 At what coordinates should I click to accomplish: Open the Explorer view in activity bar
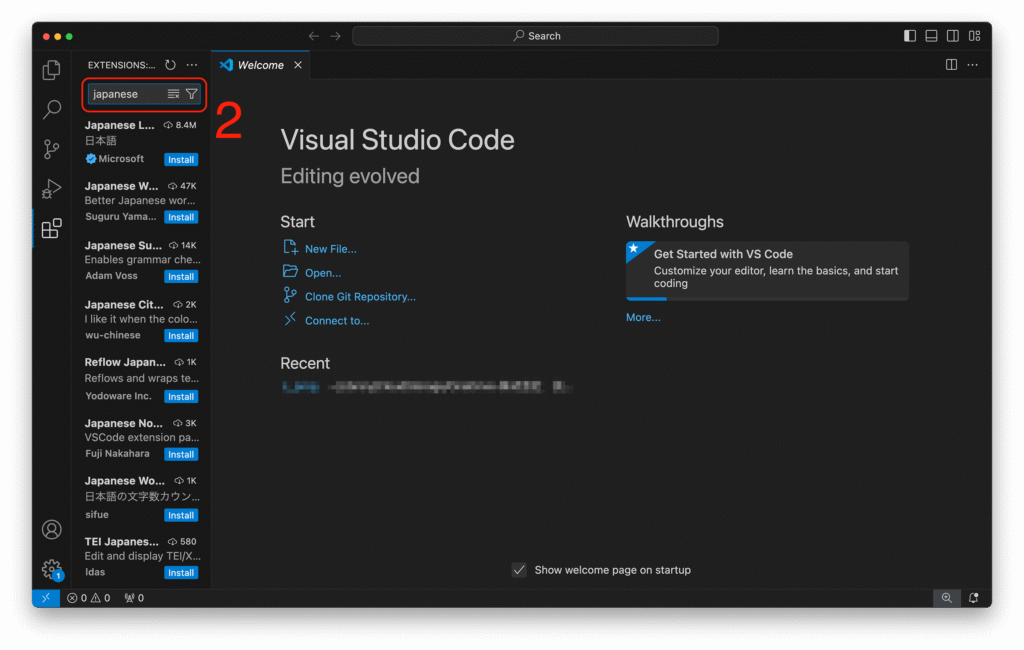pos(52,70)
